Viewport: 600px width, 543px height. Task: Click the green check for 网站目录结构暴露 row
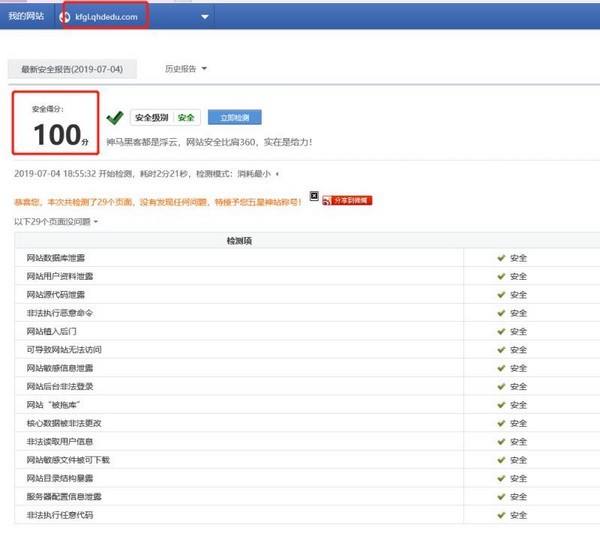[501, 478]
